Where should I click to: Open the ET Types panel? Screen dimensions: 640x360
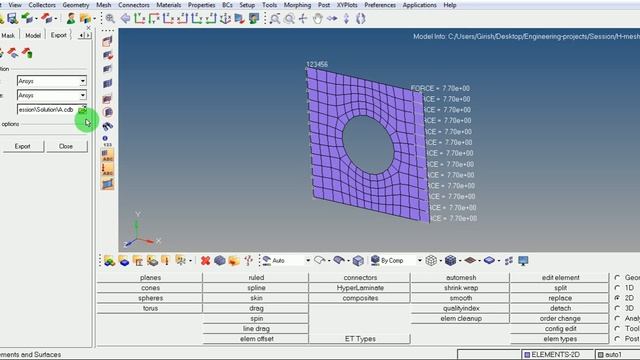360,339
